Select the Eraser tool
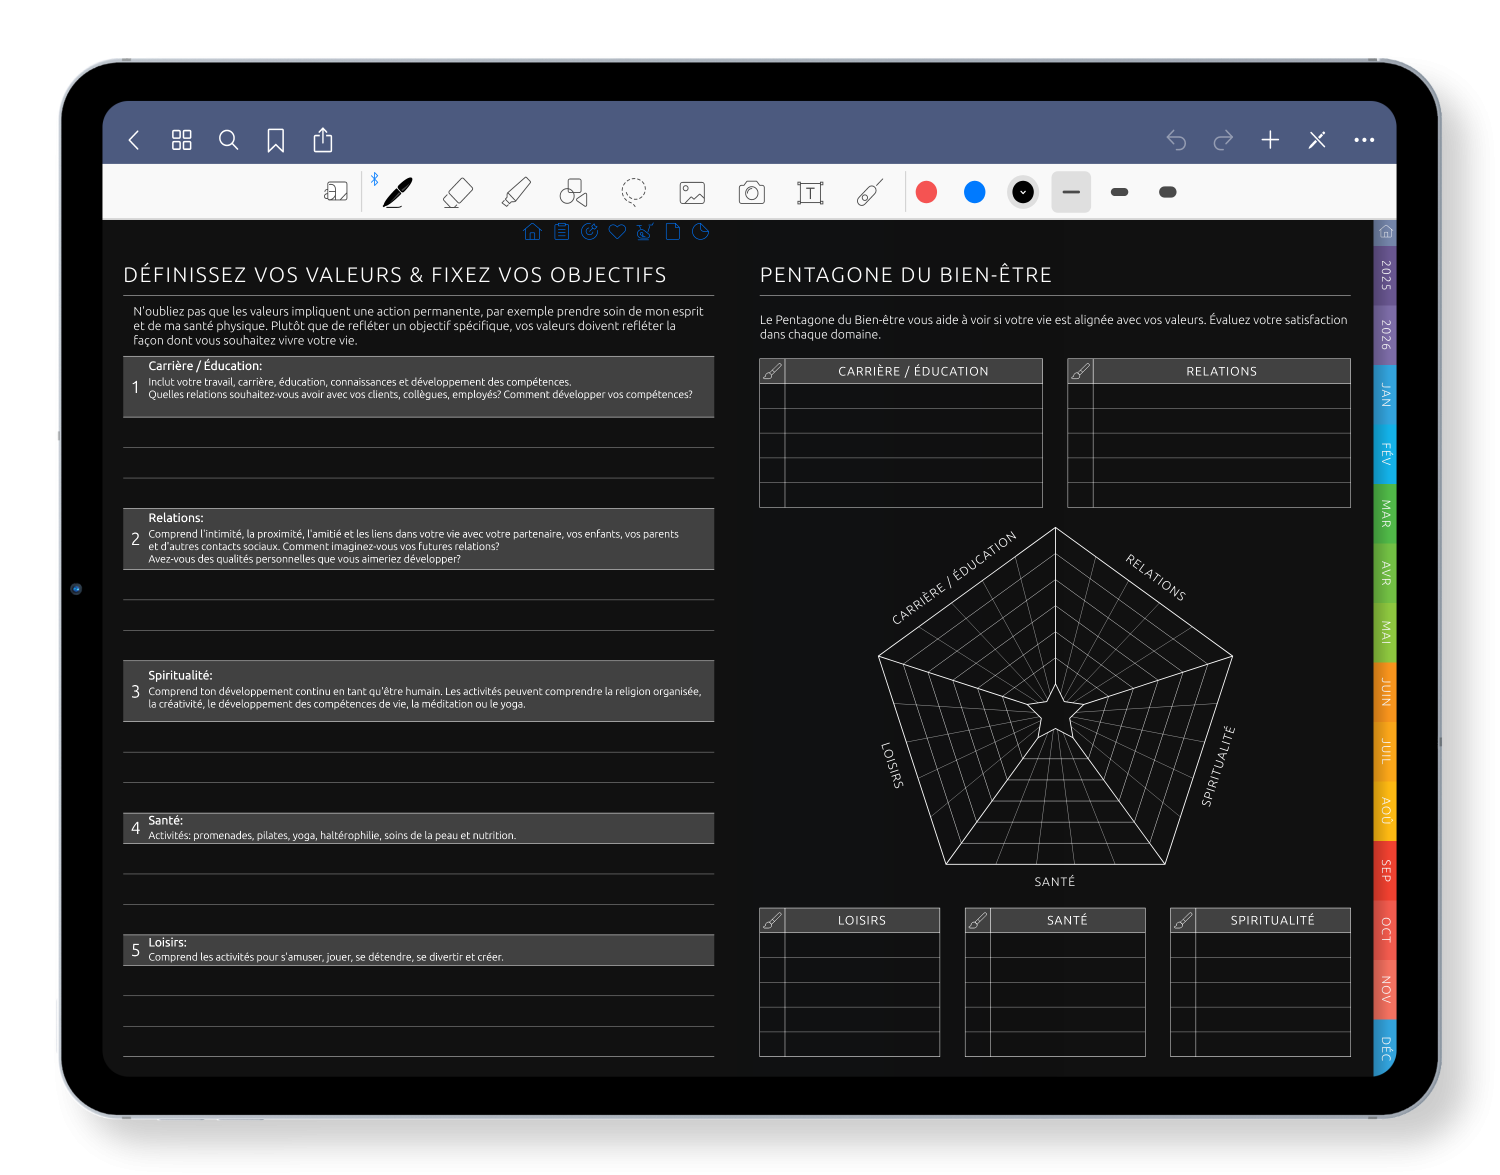The width and height of the screenshot is (1500, 1175). (x=457, y=192)
